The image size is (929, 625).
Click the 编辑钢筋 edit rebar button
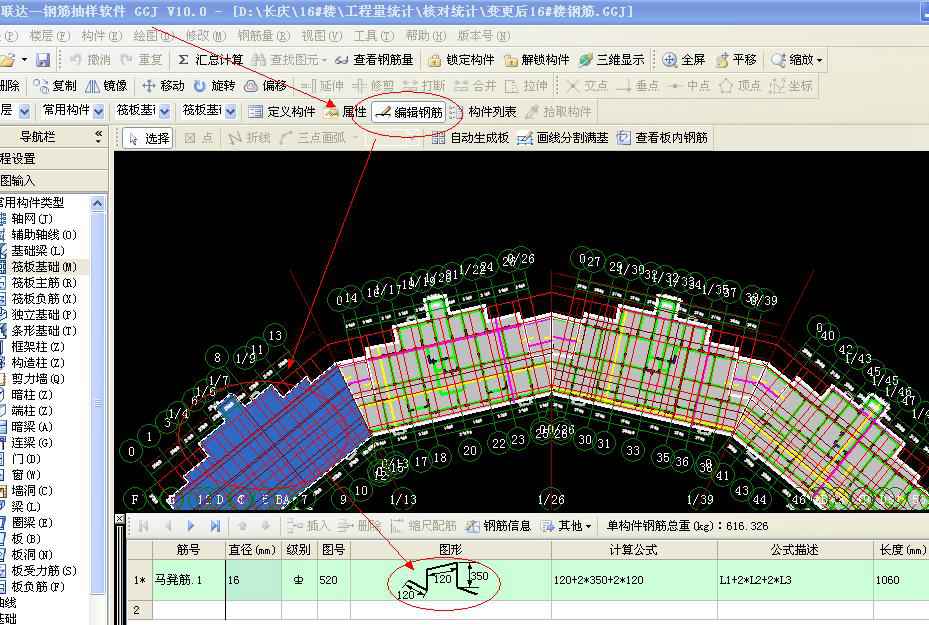409,112
